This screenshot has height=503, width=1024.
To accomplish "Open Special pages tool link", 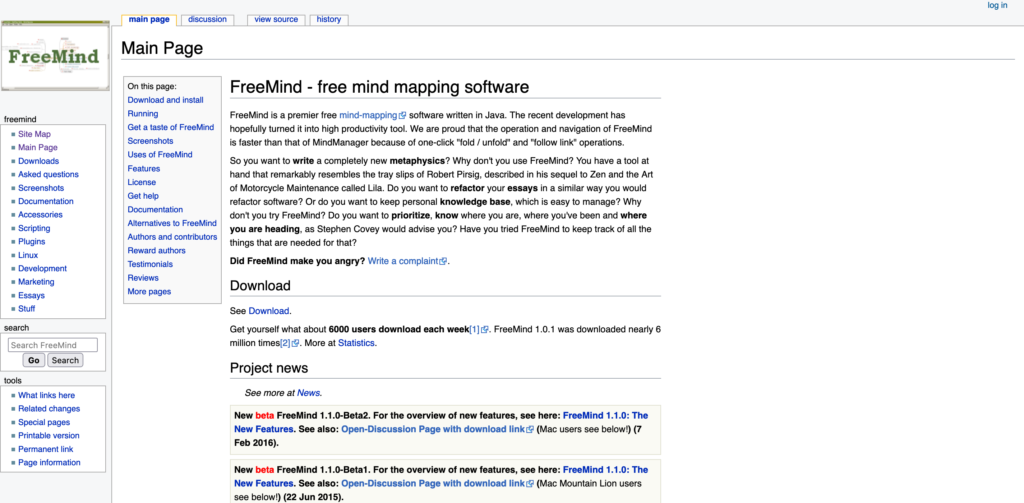I will [44, 423].
